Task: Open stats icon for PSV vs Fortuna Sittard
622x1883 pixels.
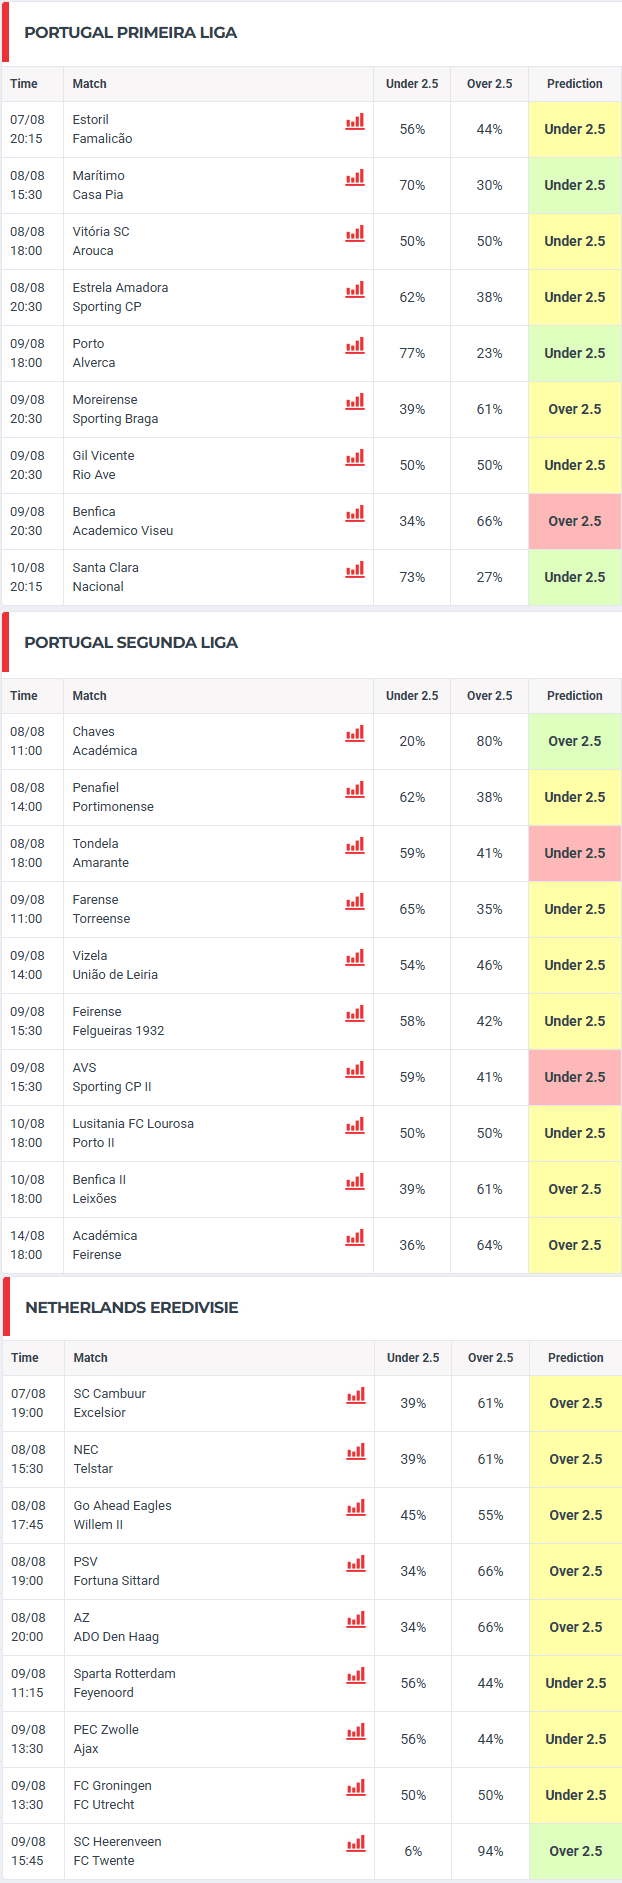Action: point(356,1563)
